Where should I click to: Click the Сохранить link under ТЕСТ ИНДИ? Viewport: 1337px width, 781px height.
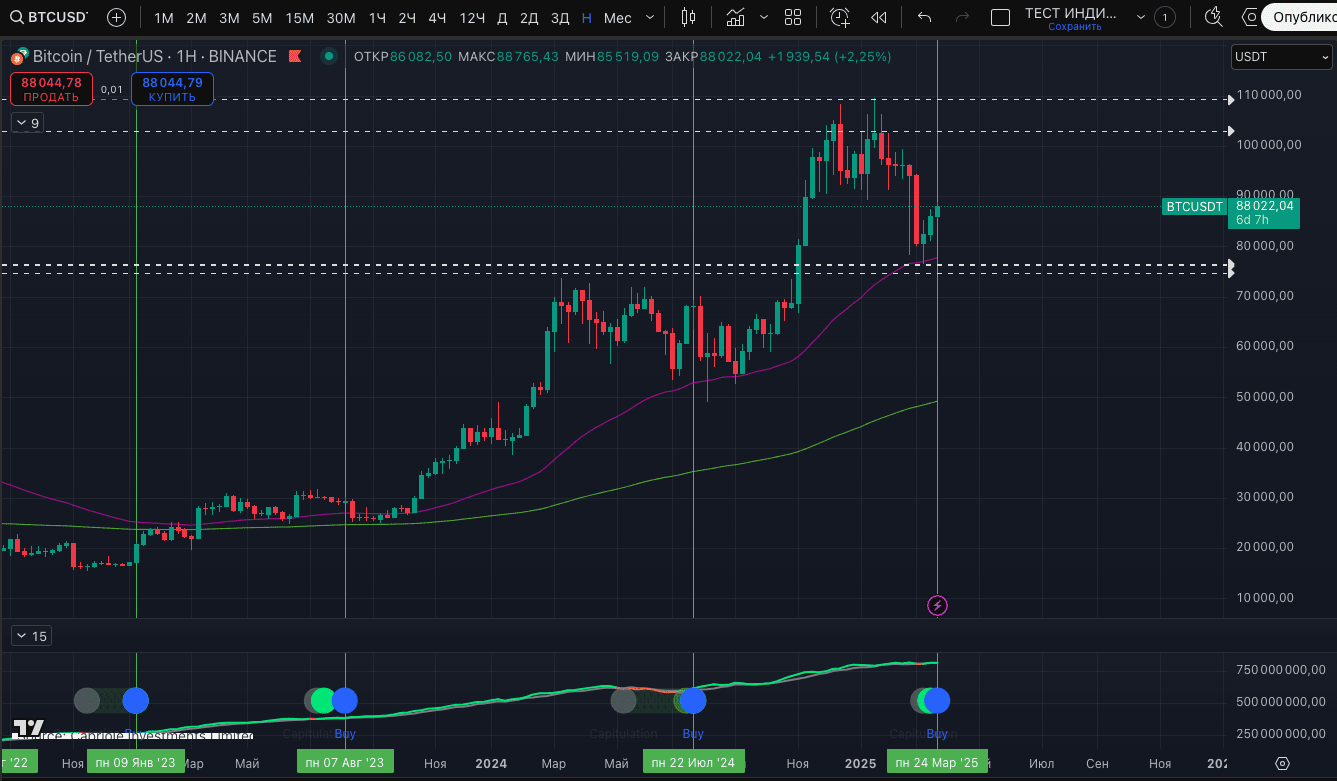click(1074, 27)
